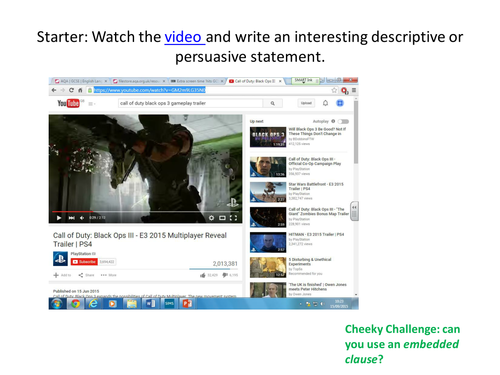Toggle theater mode in the player
The height and width of the screenshot is (375, 500).
pyautogui.click(x=222, y=218)
